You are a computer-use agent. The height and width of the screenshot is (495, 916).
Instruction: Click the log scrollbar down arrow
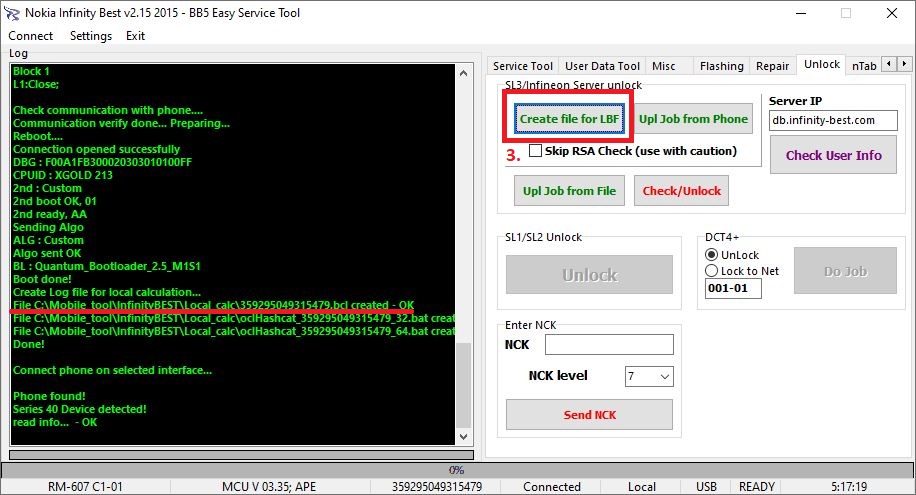(x=463, y=437)
